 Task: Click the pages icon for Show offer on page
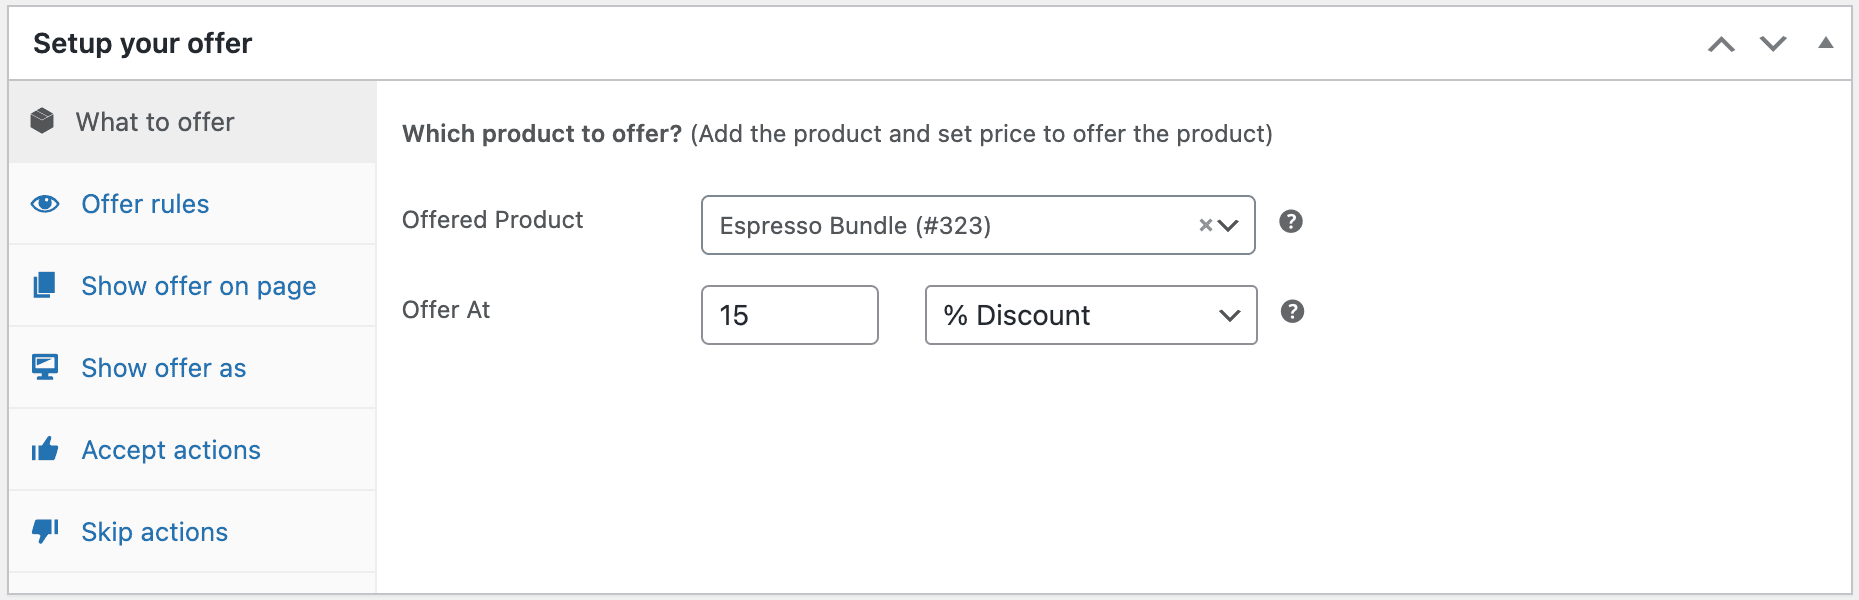[x=44, y=285]
